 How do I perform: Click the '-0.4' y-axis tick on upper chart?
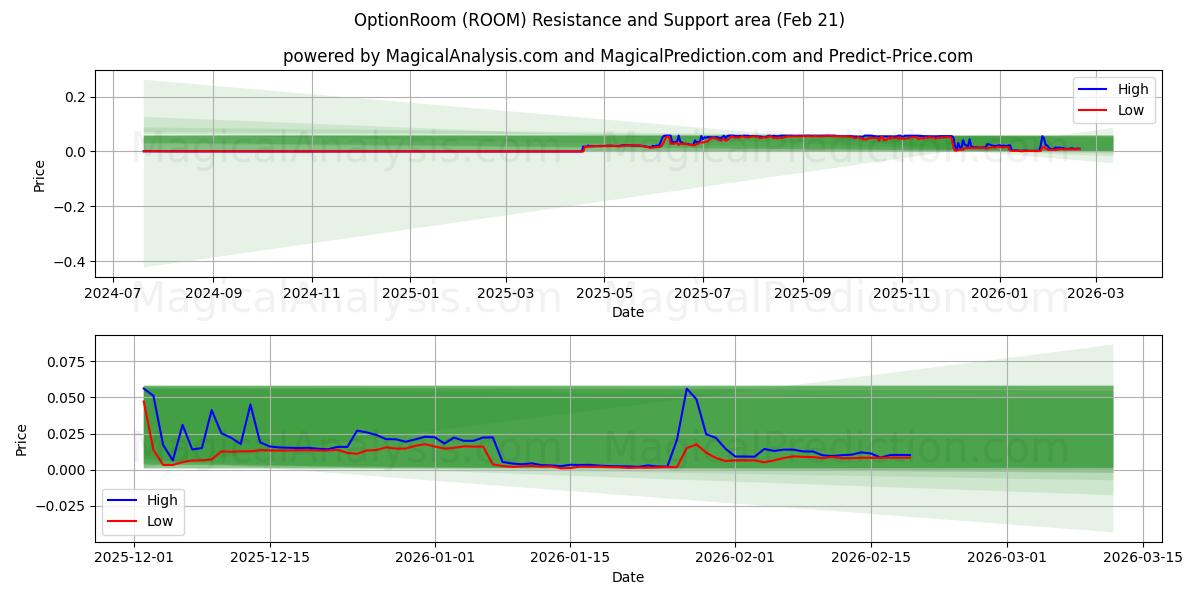tap(72, 262)
